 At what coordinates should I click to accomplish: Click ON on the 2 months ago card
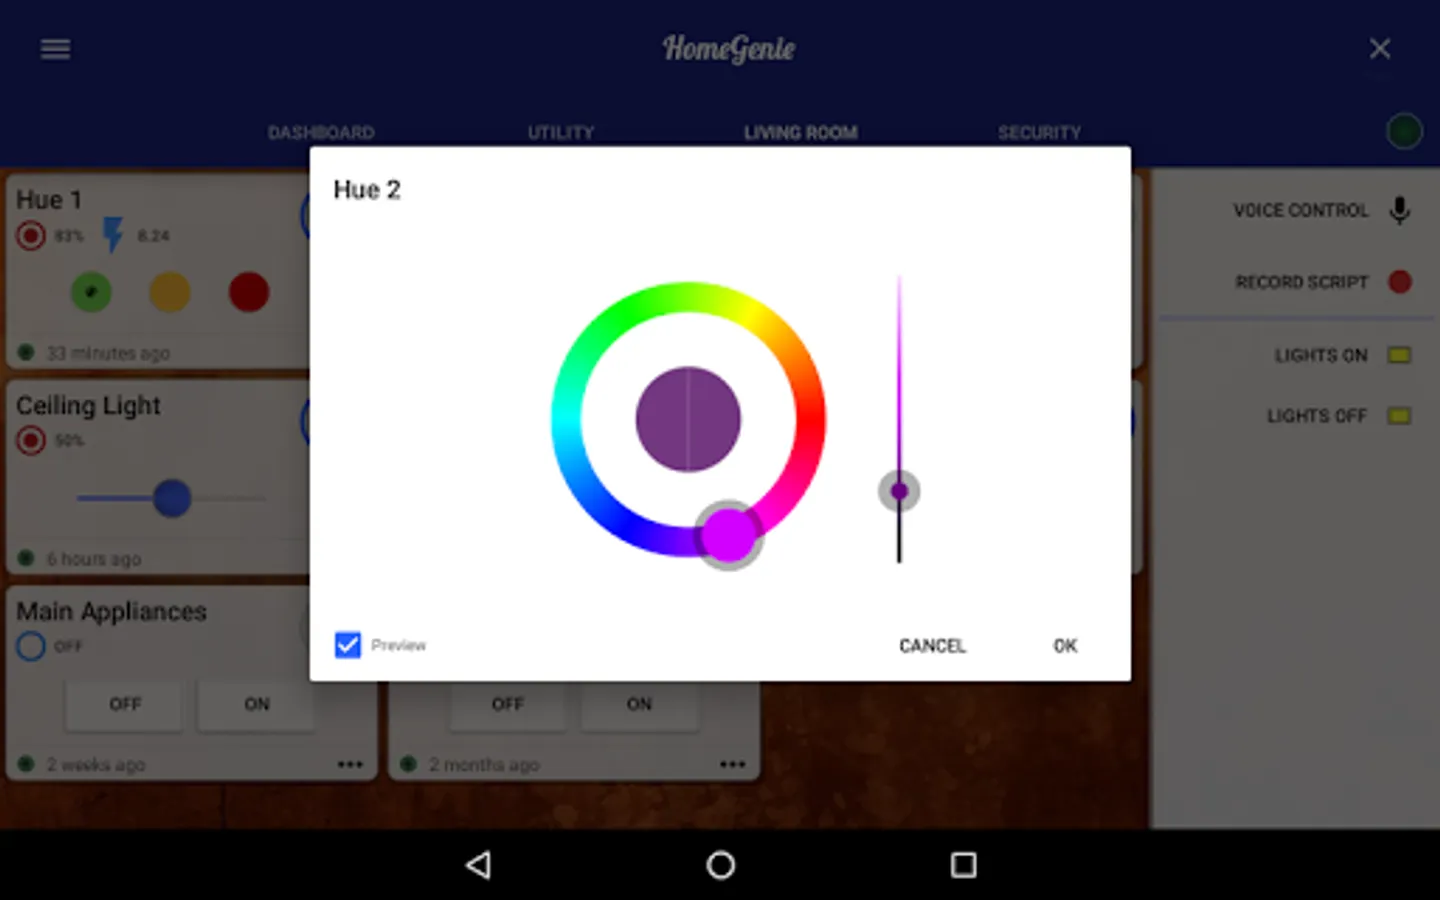(x=639, y=704)
